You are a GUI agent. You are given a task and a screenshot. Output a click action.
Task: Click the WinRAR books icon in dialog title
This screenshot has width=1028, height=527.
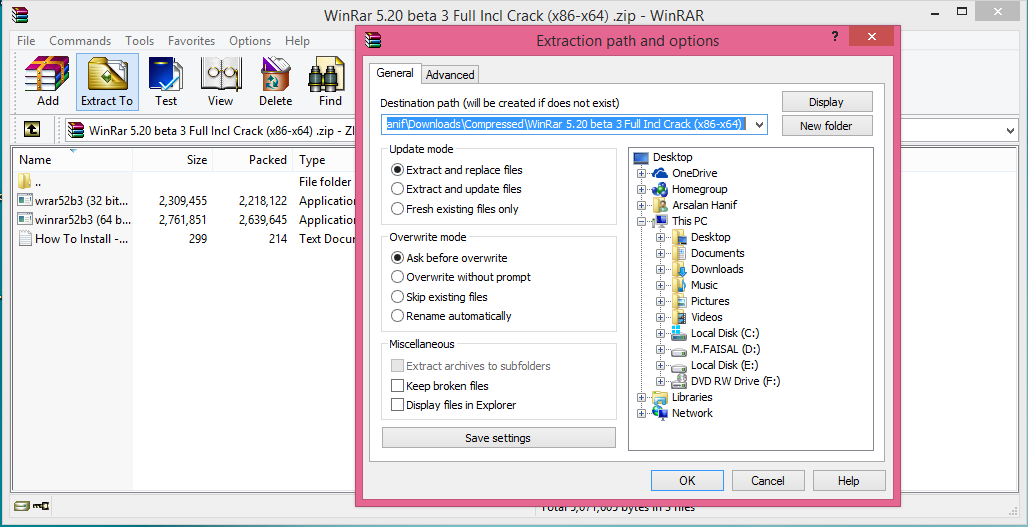coord(373,40)
